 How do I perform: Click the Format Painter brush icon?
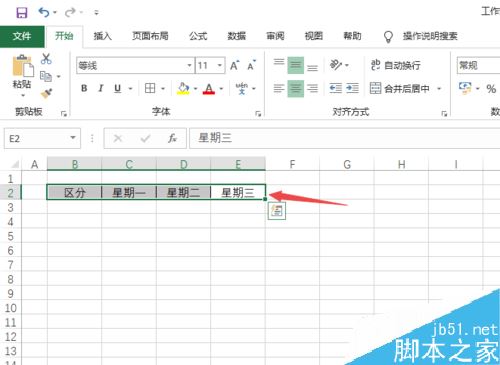click(x=46, y=93)
